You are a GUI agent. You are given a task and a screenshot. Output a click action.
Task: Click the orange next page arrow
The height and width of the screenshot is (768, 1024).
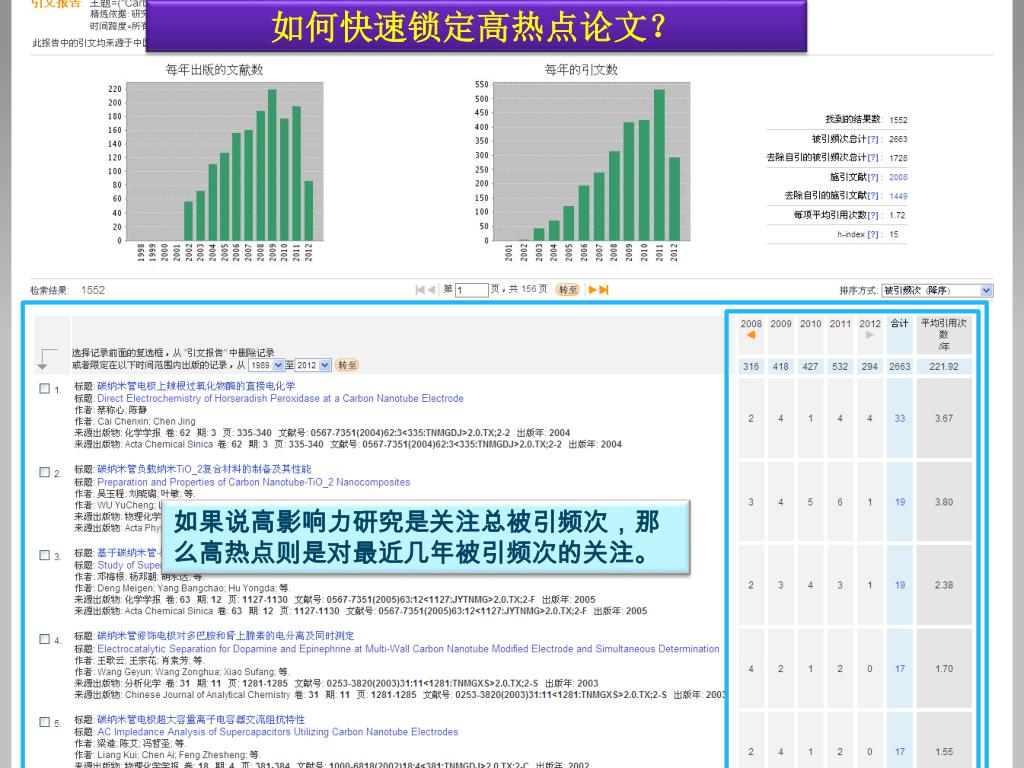click(592, 290)
